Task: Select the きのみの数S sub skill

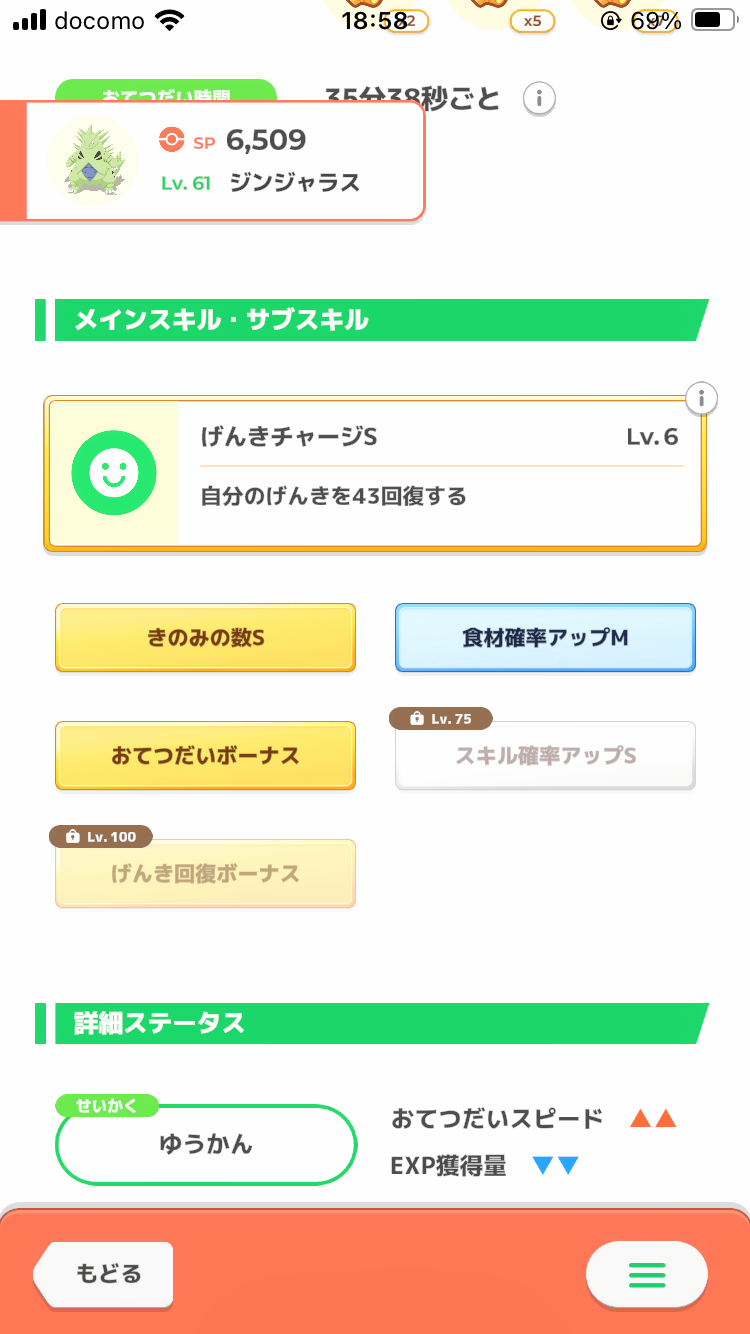Action: 205,638
